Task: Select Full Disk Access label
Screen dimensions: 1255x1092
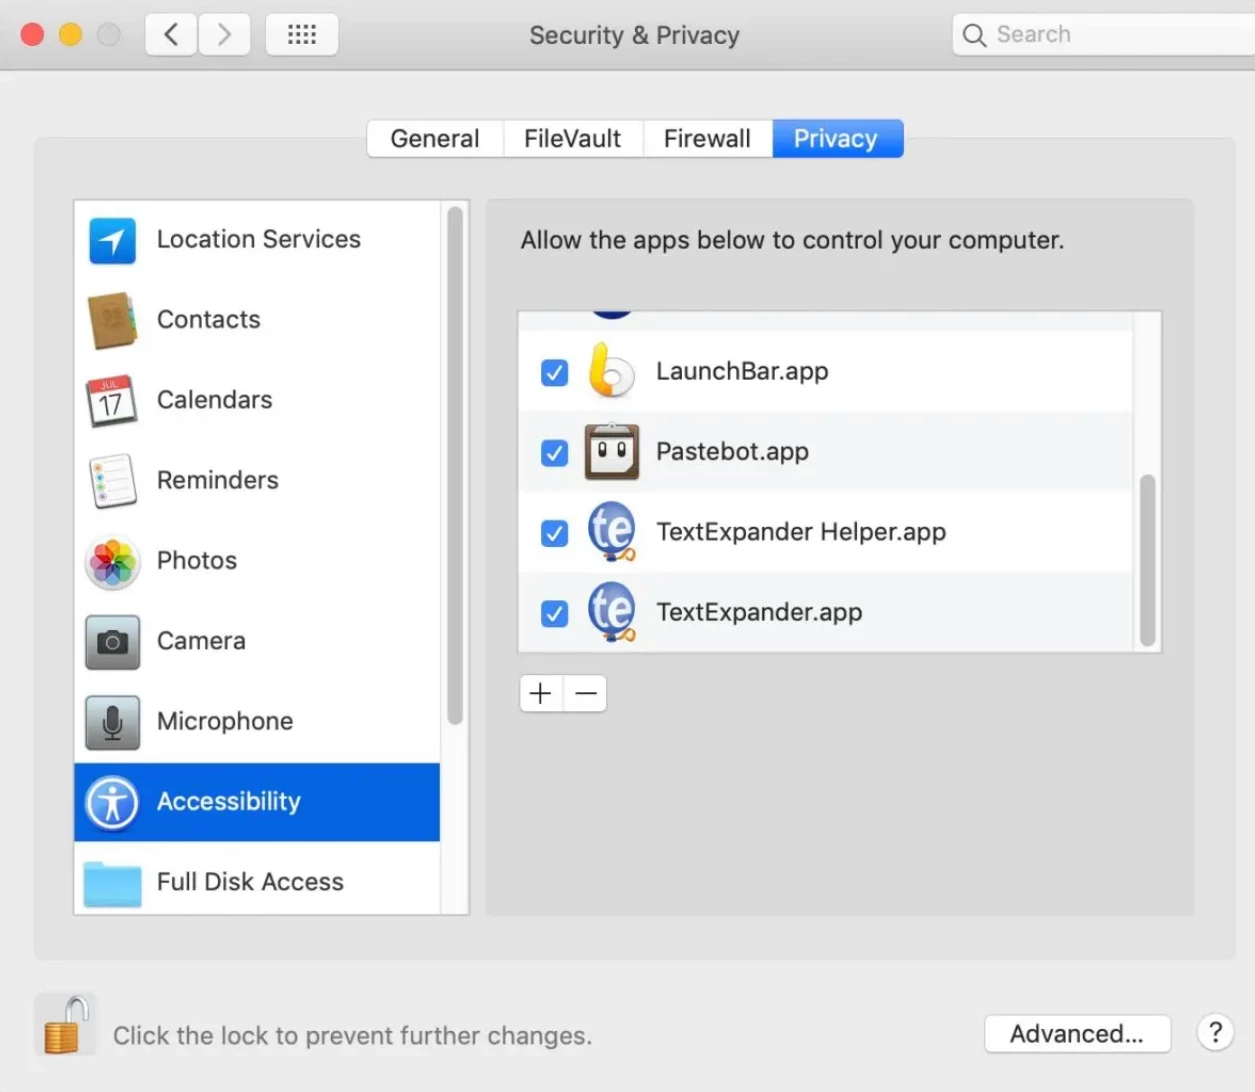Action: point(250,882)
